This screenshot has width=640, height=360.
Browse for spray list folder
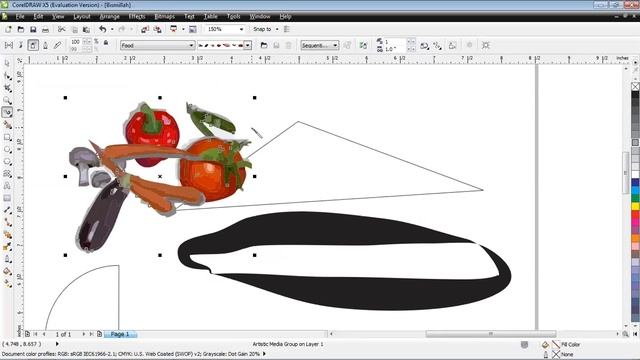click(264, 45)
